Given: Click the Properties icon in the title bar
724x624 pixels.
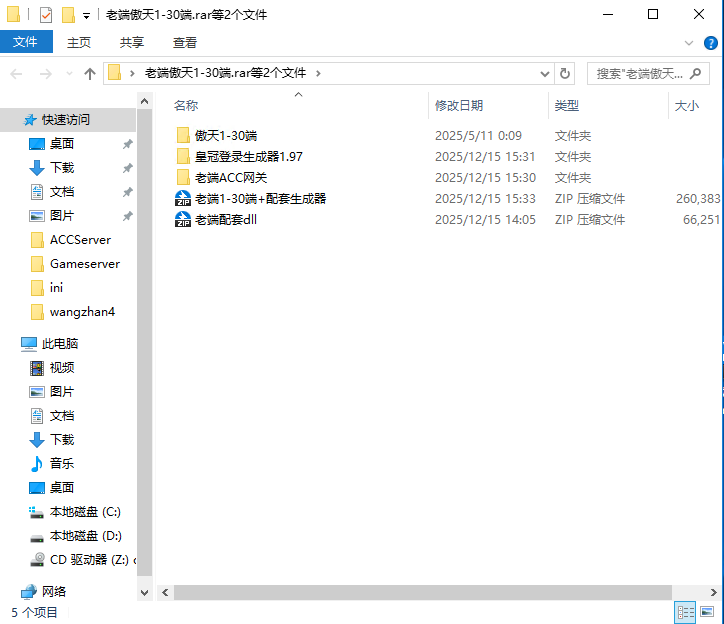Looking at the screenshot, I should click(x=45, y=15).
